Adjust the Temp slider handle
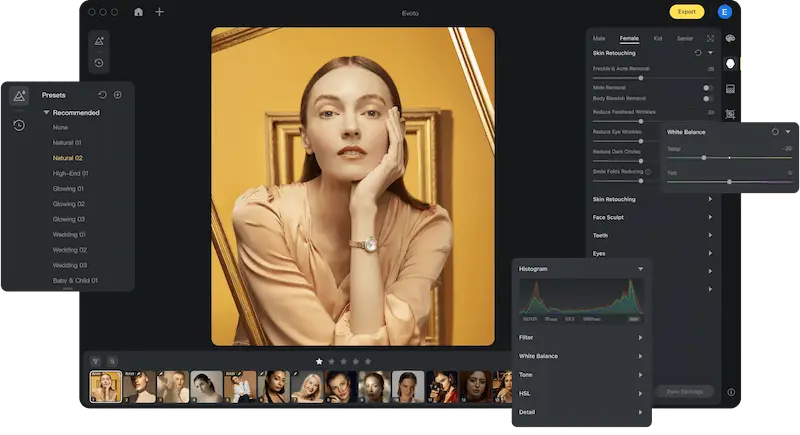This screenshot has width=800, height=435. tap(704, 158)
